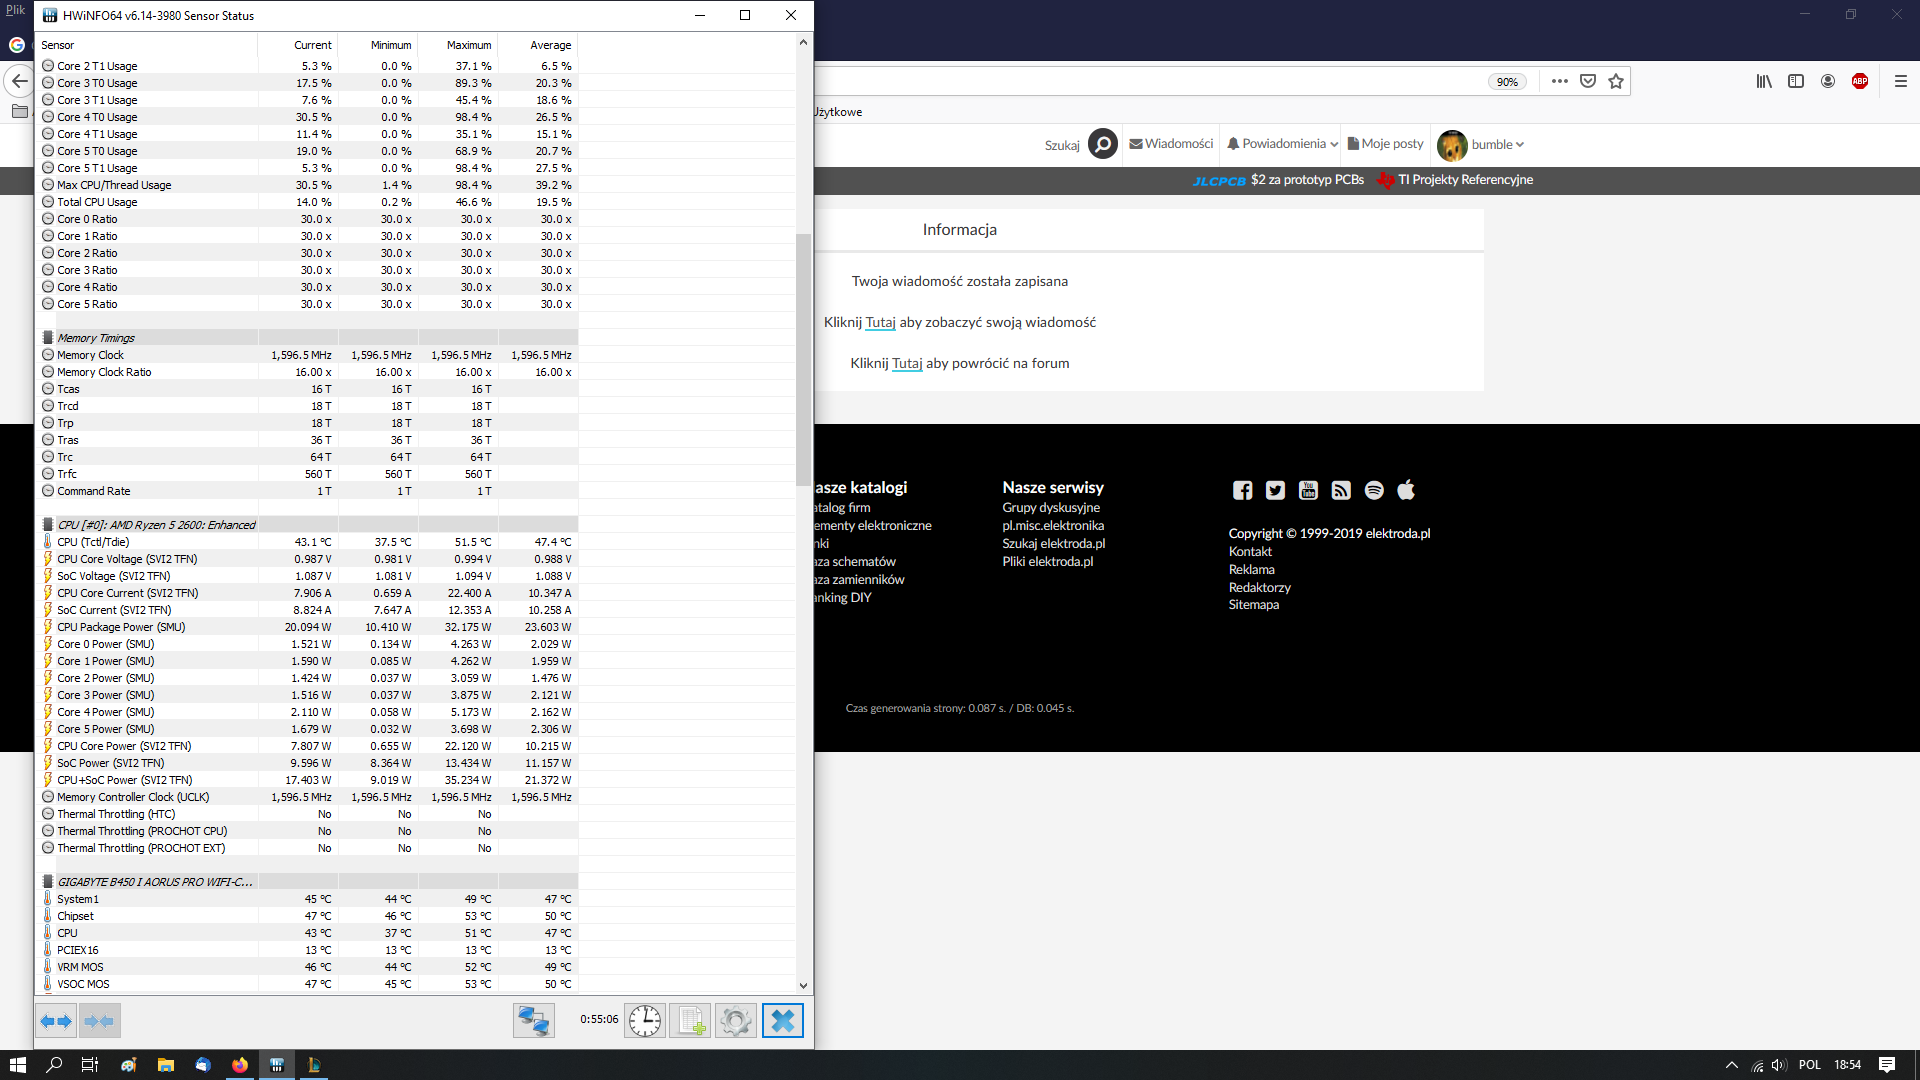Open the HWiNFO remote network monitoring icon
The width and height of the screenshot is (1920, 1080).
click(533, 1021)
